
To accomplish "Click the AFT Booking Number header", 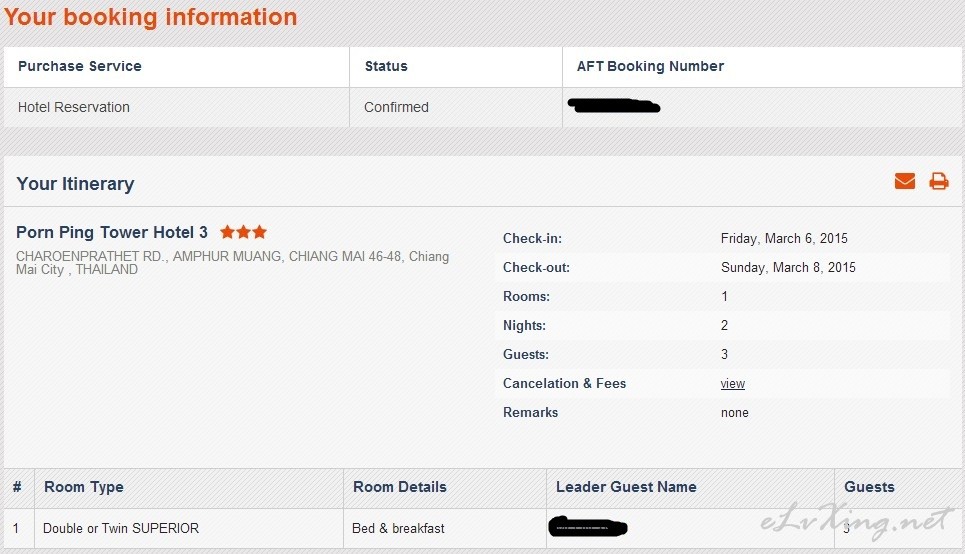I will pos(650,66).
